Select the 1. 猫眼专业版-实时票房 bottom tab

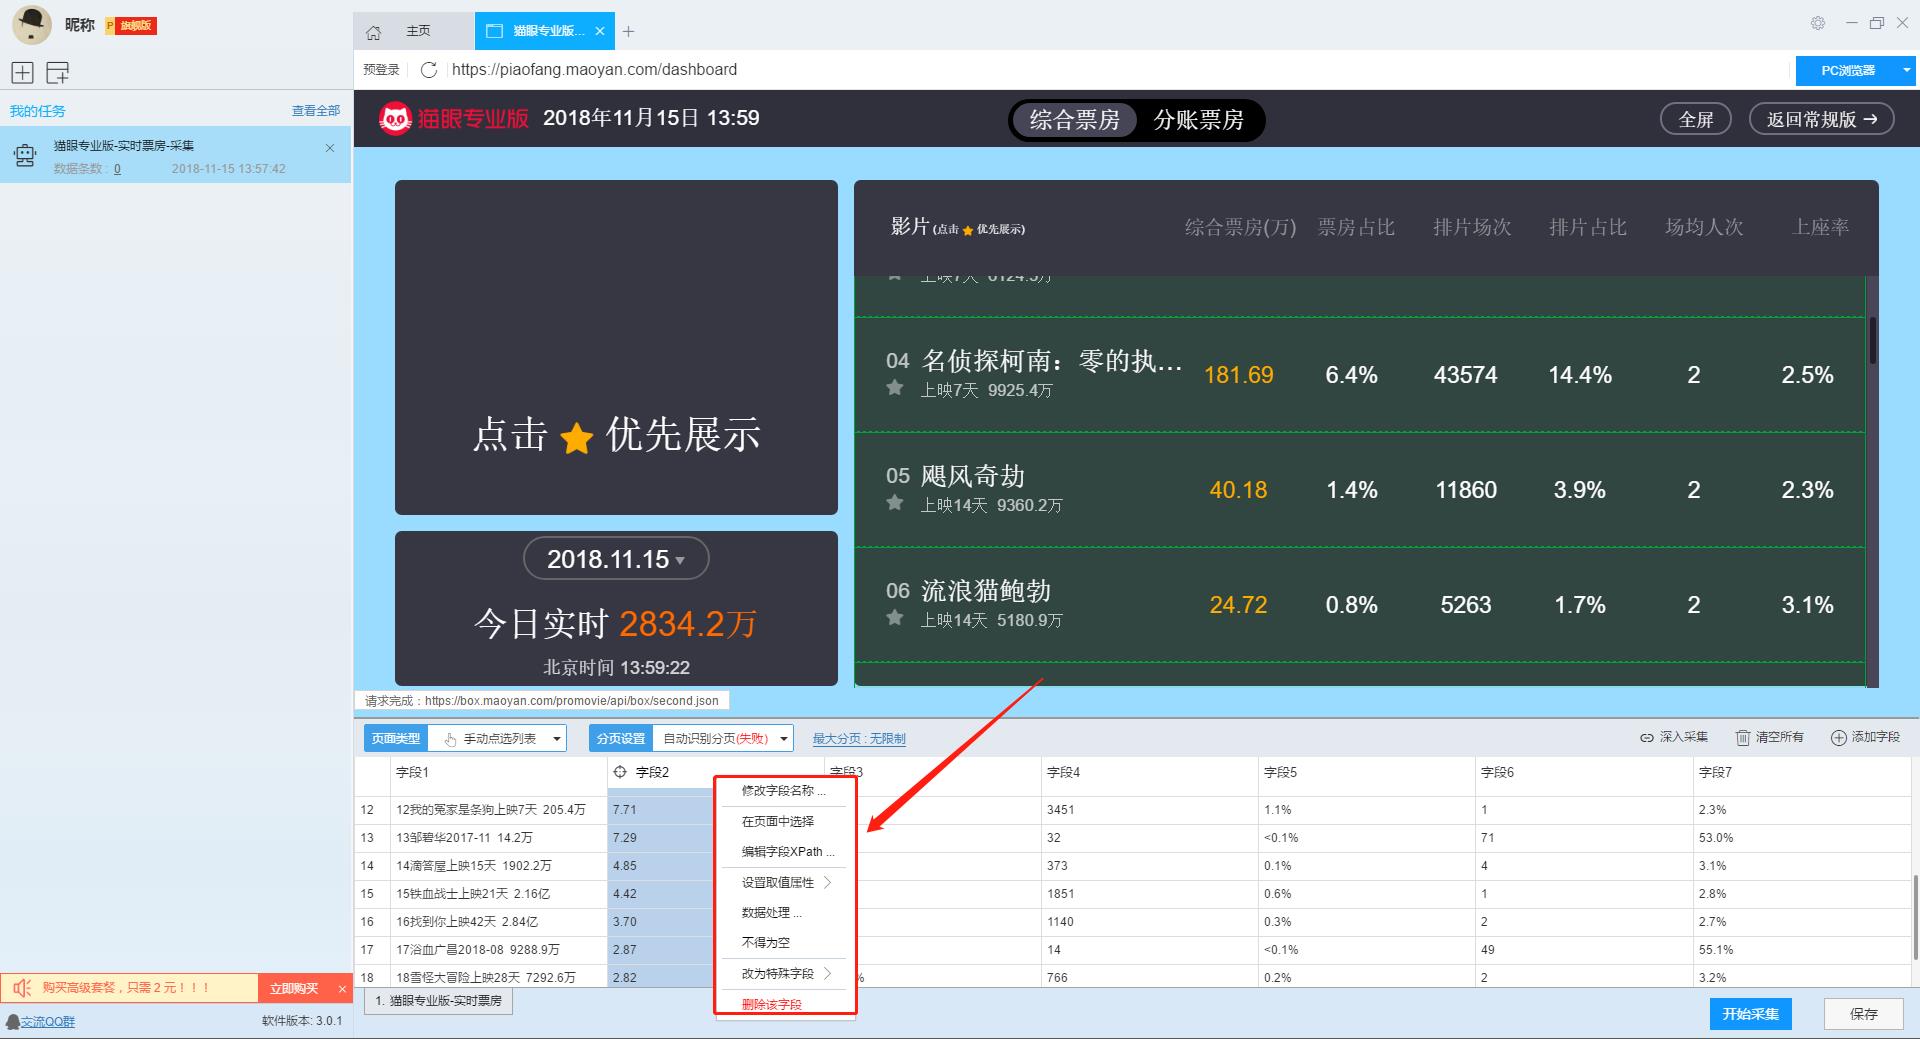point(439,1001)
